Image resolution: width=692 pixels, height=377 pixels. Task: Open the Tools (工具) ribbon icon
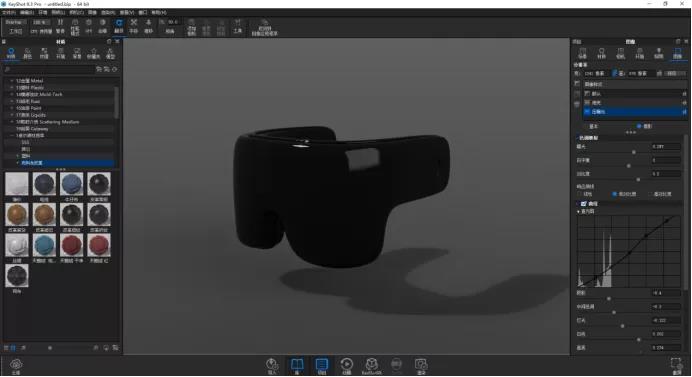tap(238, 26)
